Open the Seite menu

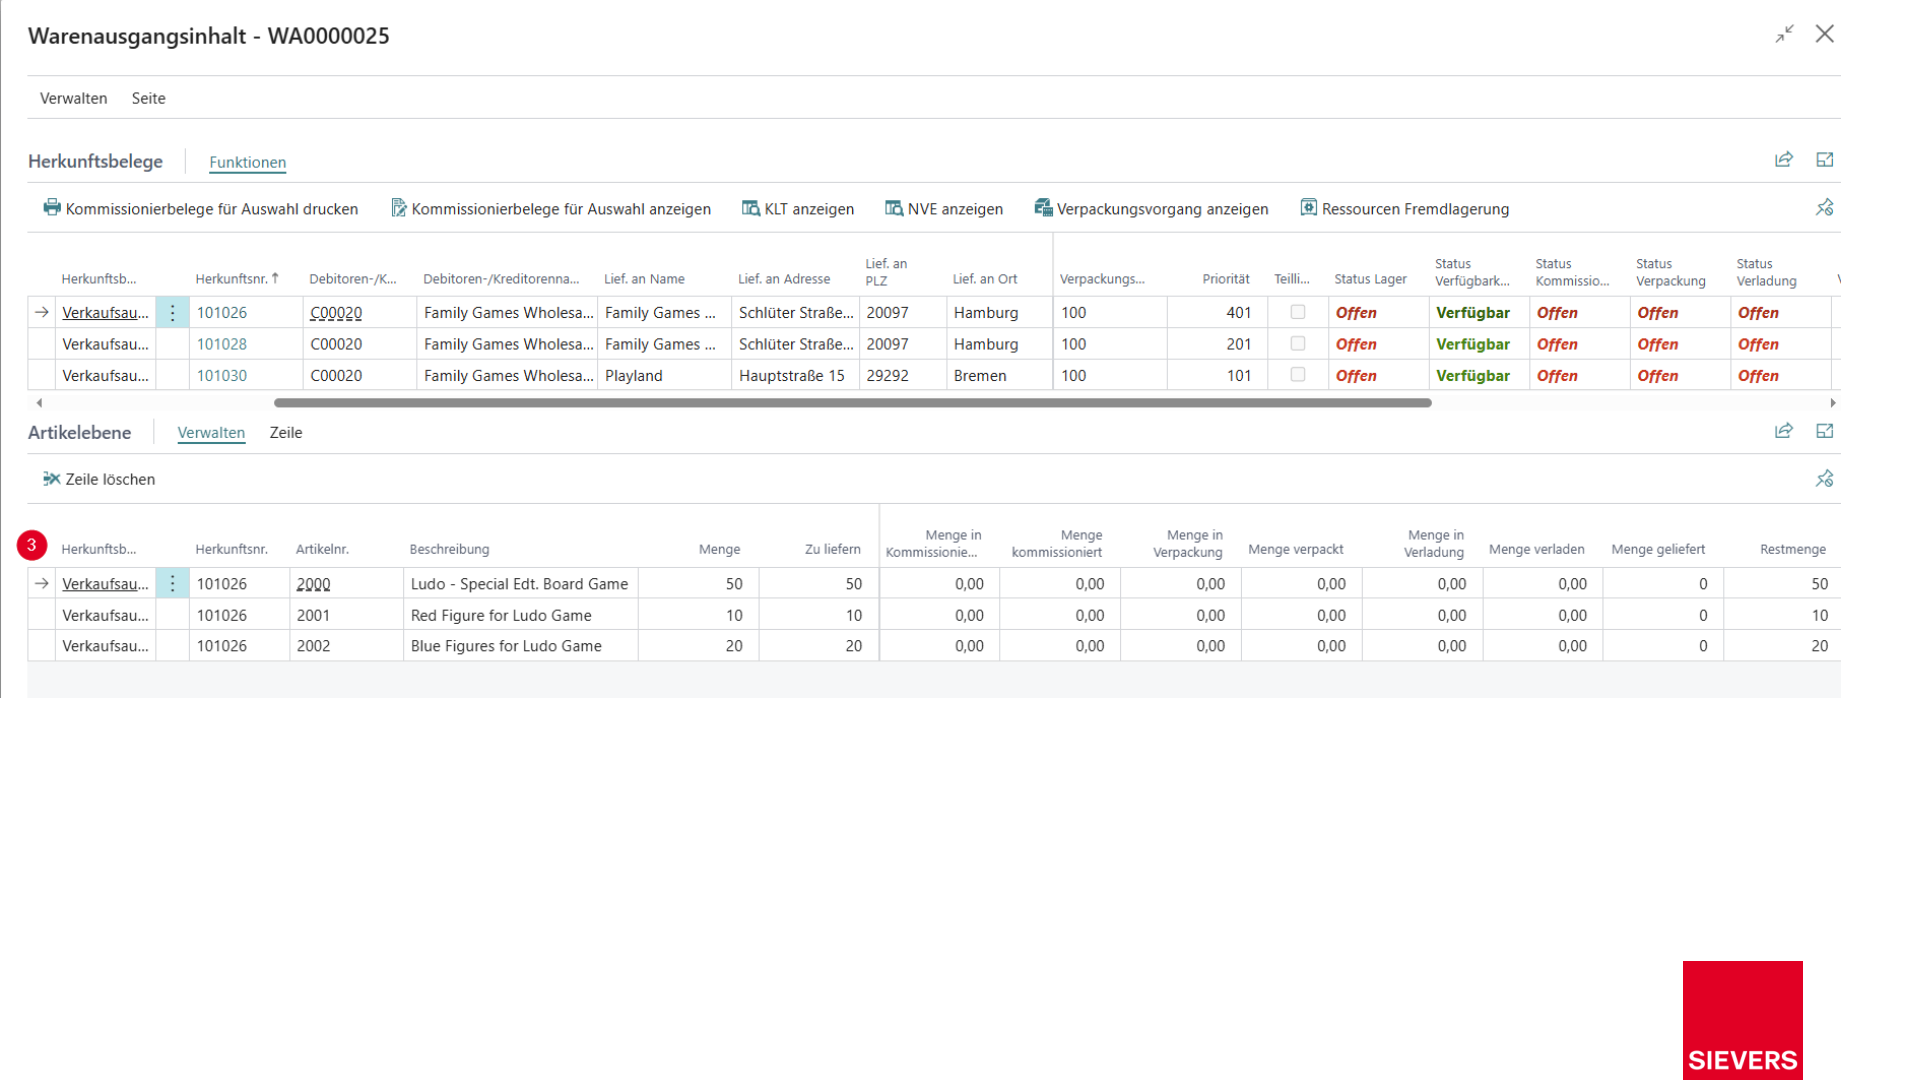149,98
